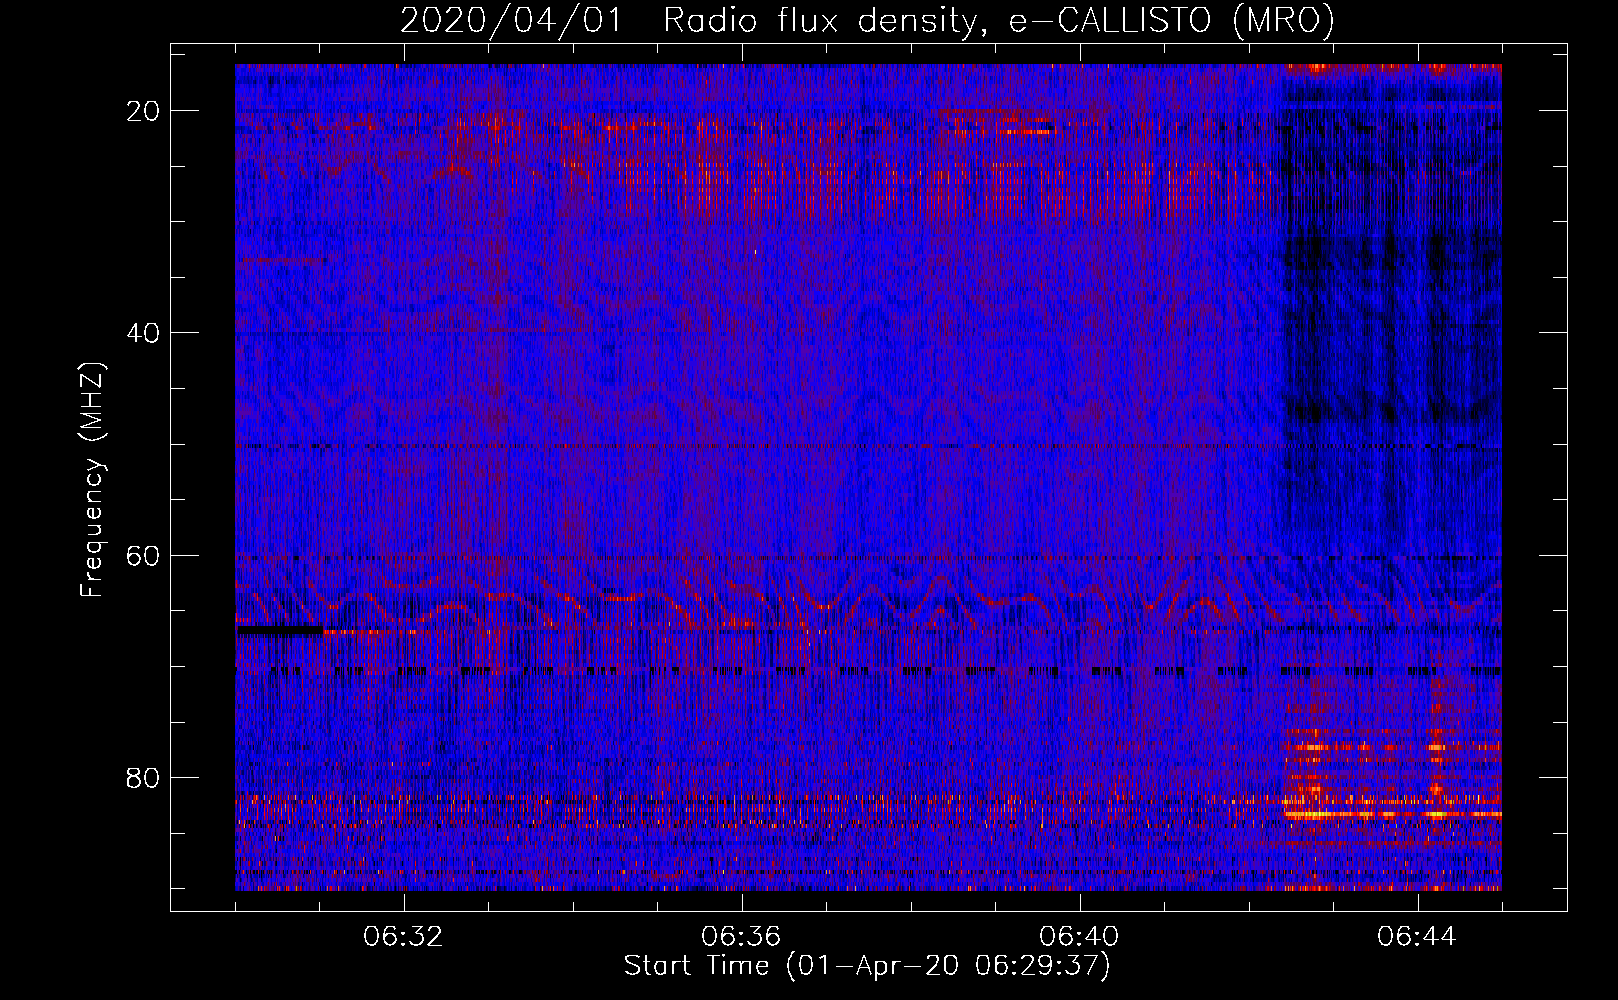Image resolution: width=1618 pixels, height=1000 pixels.
Task: Click the 'Start Time (01-Apr-20 06:29:37)' x-axis label
Action: tap(867, 966)
